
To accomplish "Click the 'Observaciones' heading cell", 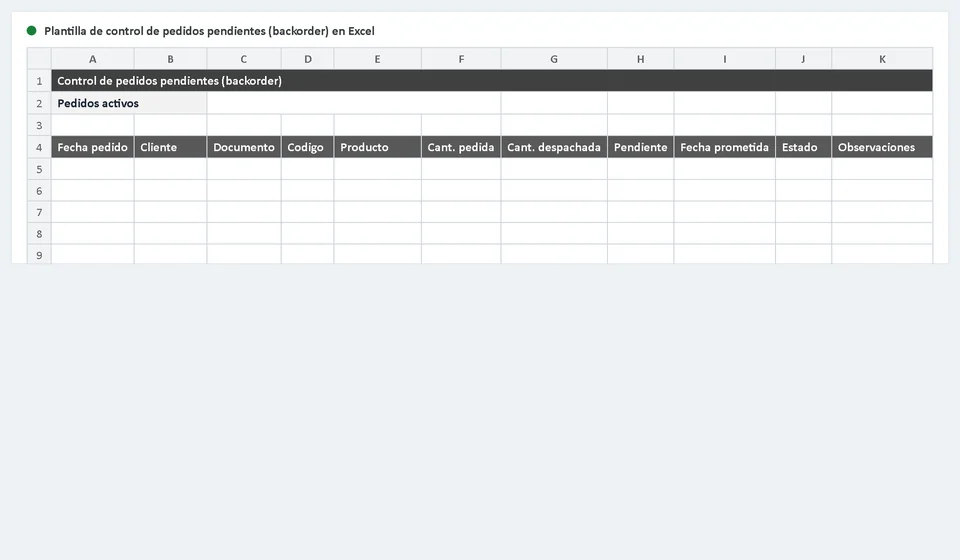I will 882,147.
